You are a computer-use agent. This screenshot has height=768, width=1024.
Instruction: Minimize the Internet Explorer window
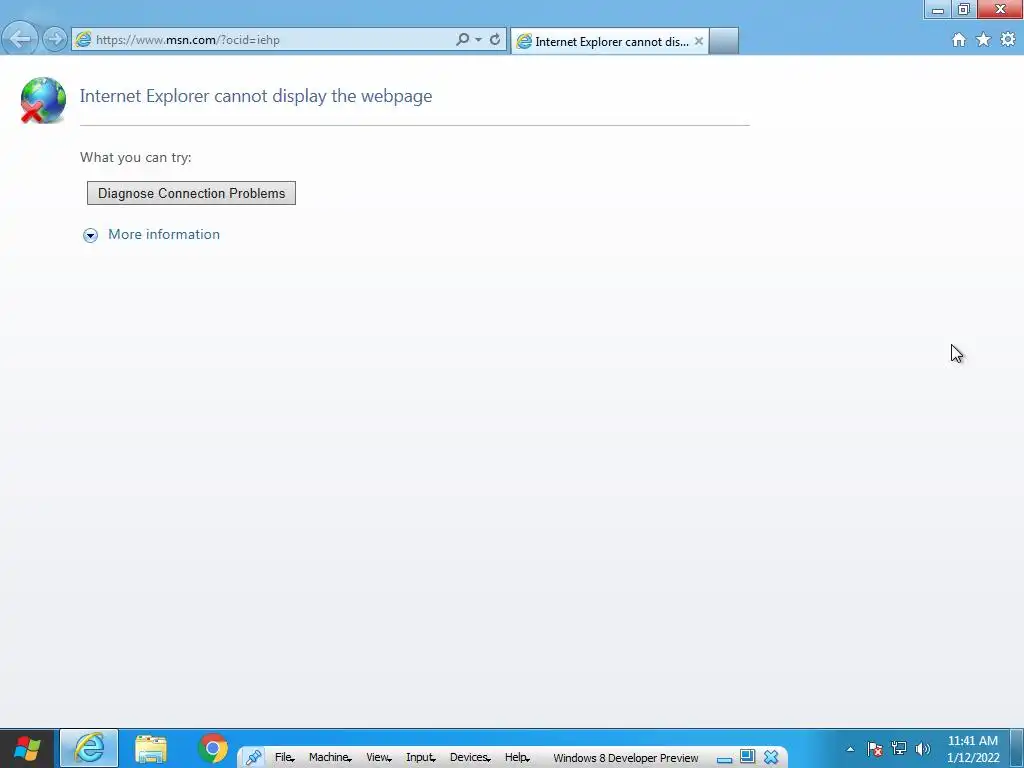coord(938,9)
